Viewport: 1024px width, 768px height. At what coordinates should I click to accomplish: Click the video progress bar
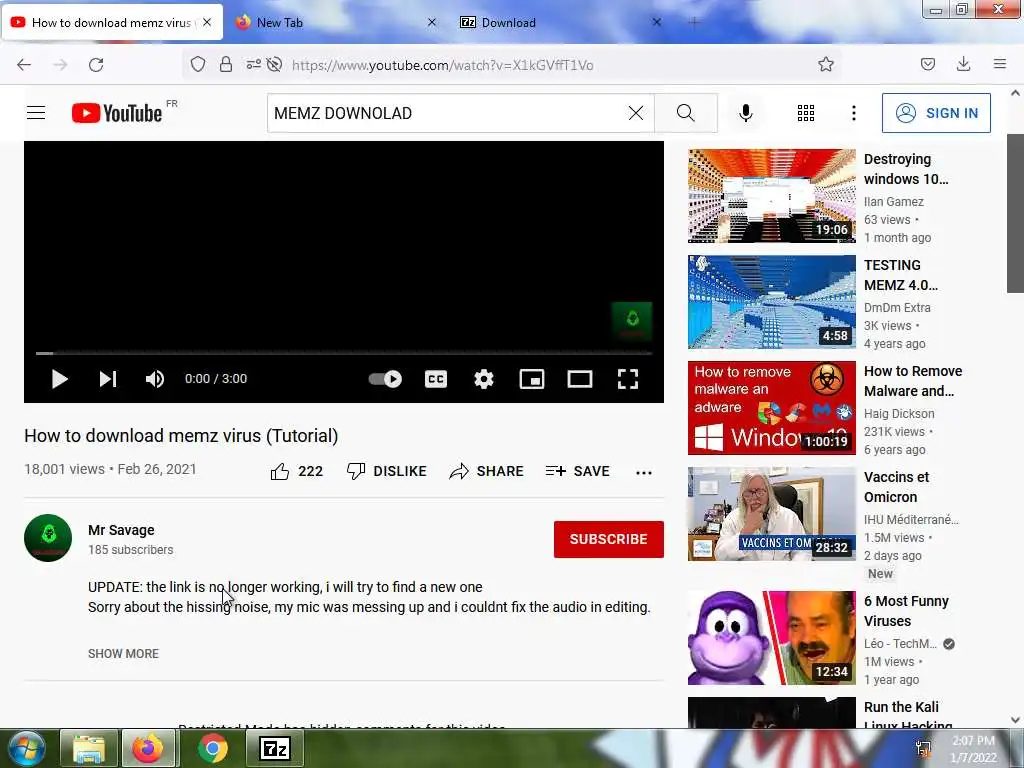[344, 353]
